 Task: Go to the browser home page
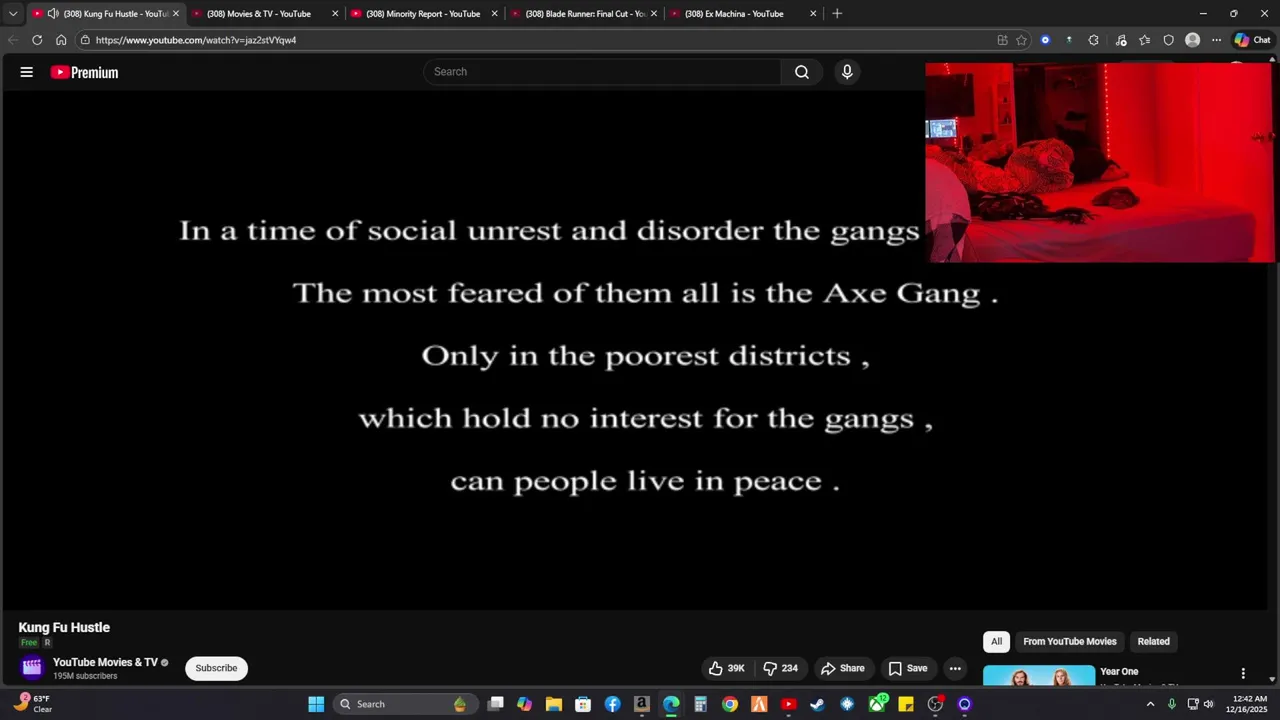61,40
